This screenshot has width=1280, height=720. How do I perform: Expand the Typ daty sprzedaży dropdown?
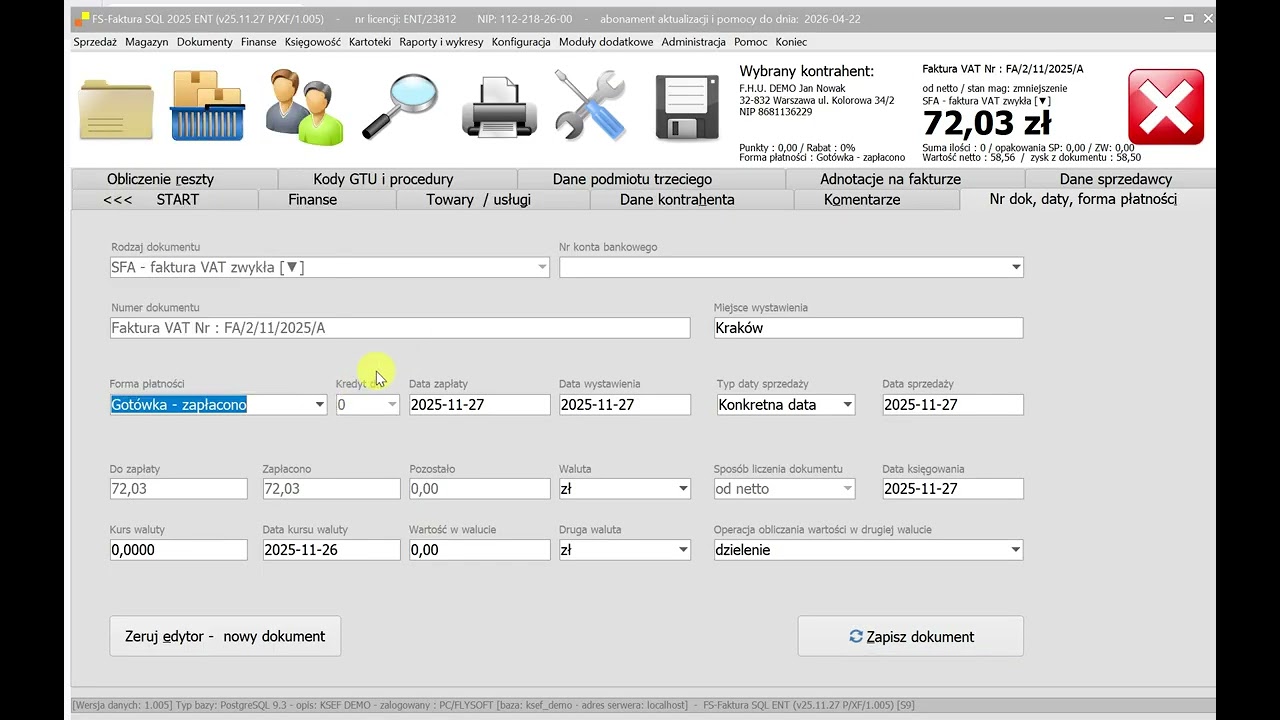(848, 405)
